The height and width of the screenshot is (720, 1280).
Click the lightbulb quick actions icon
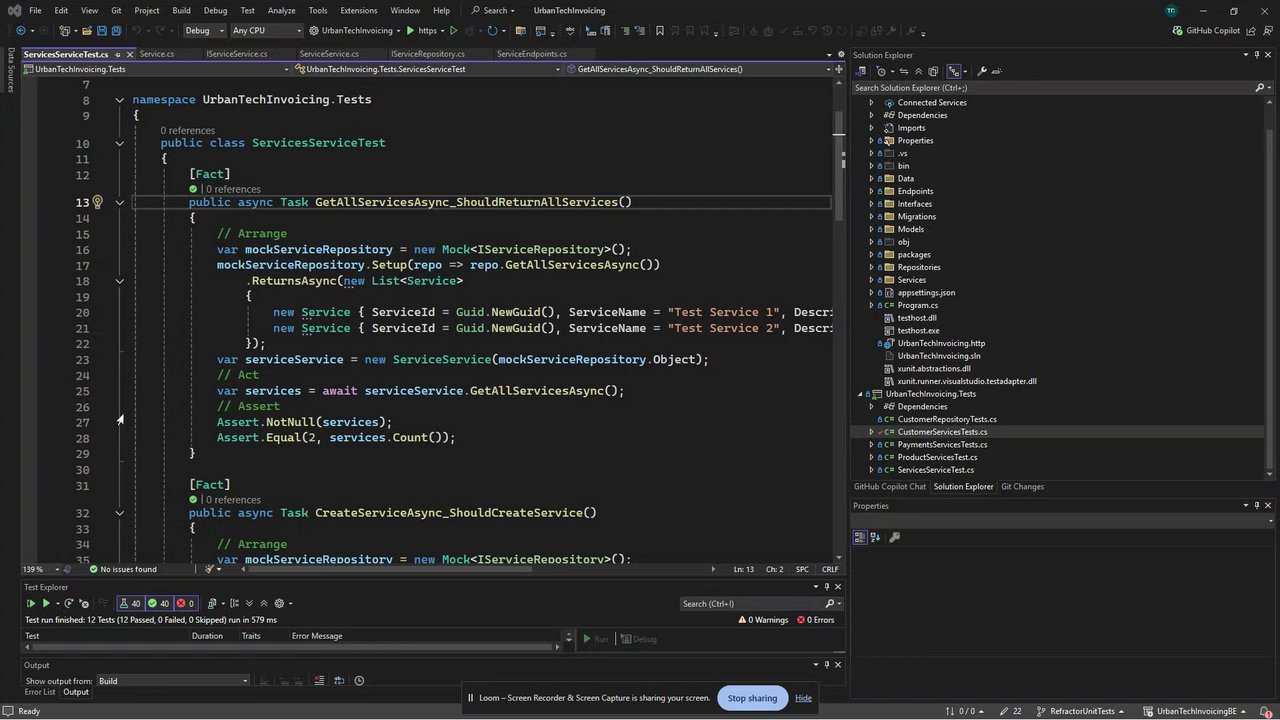click(97, 202)
